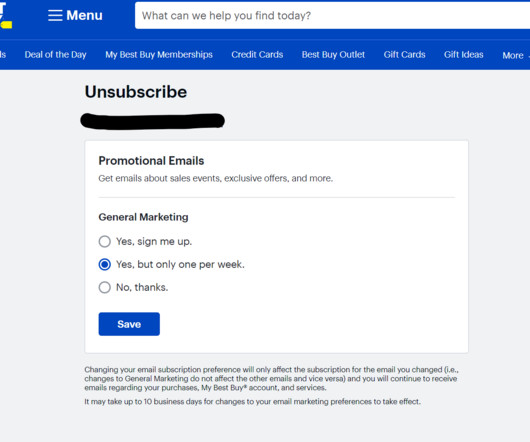This screenshot has width=530, height=442.
Task: Visit the Best Buy Outlet page
Action: [333, 55]
